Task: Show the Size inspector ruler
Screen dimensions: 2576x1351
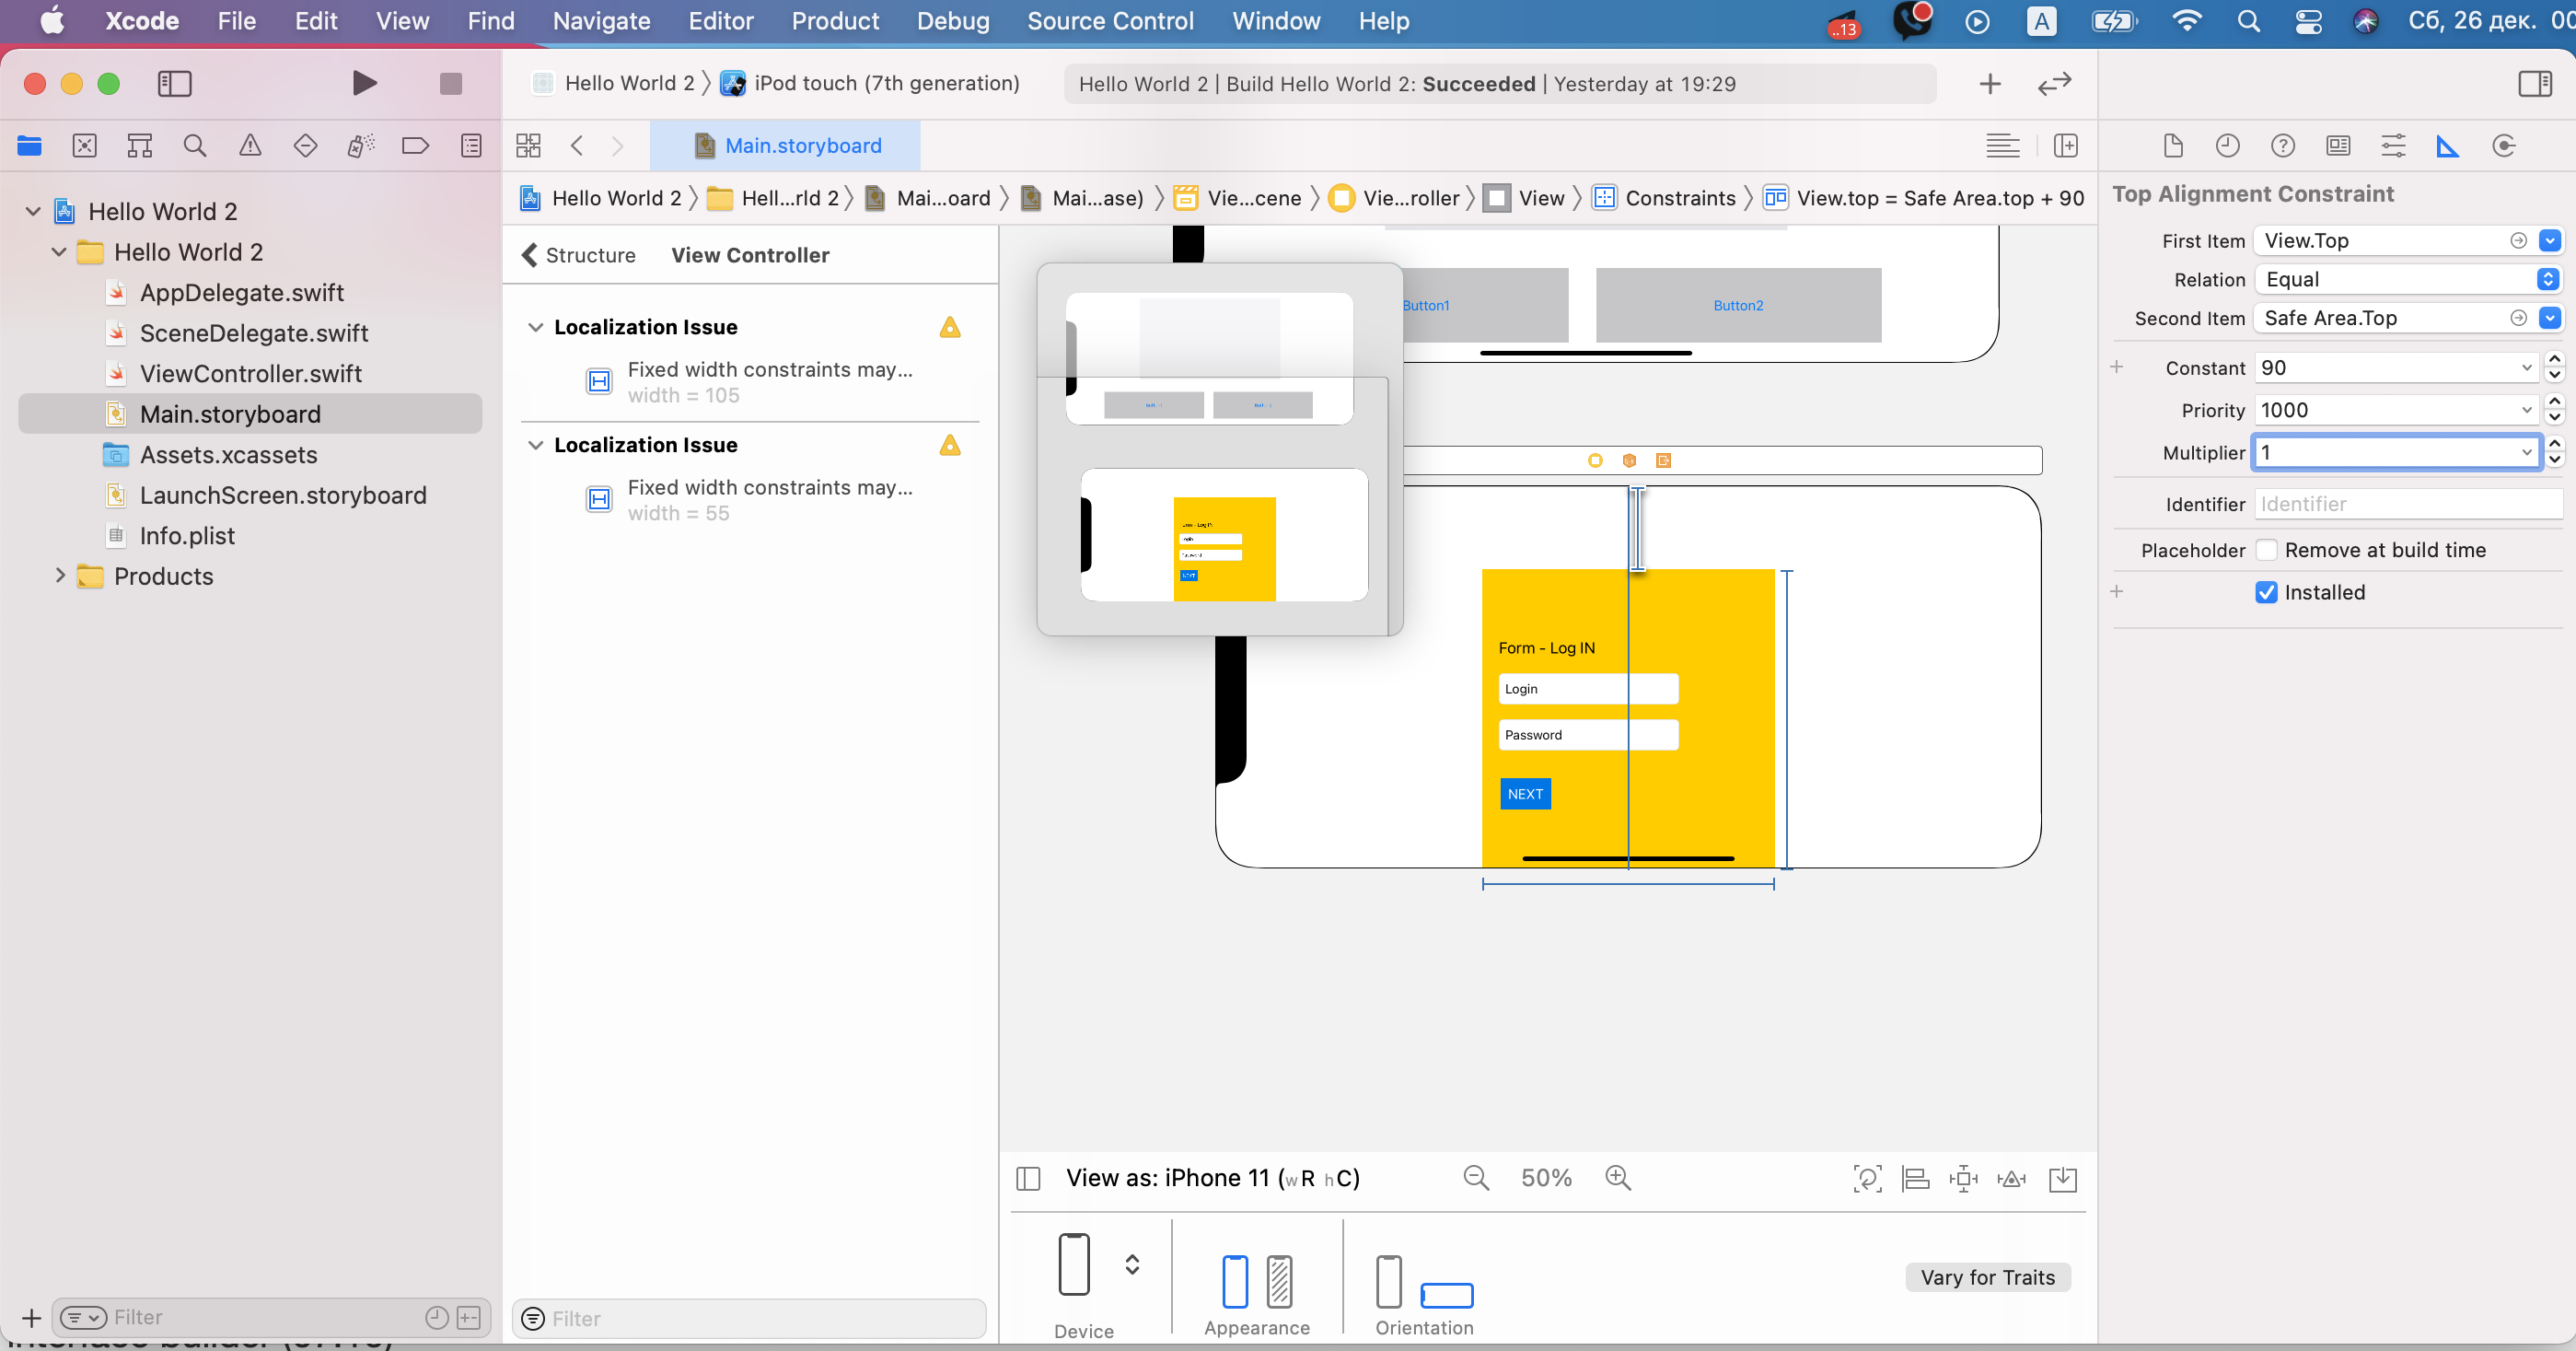Action: pyautogui.click(x=2448, y=146)
